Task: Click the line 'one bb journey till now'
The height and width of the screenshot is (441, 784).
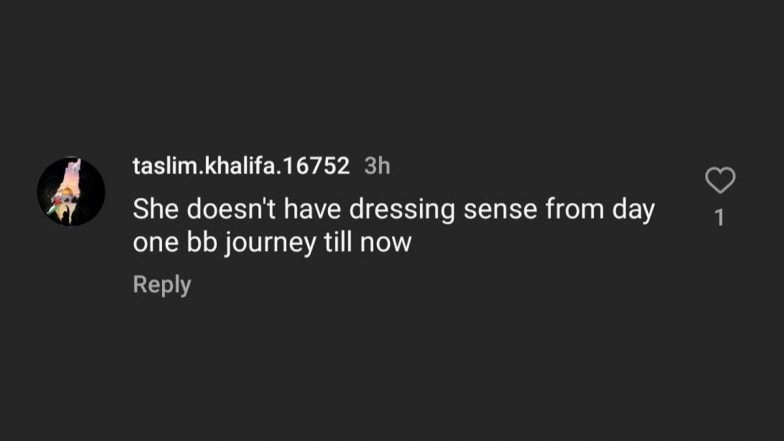Action: pos(272,243)
